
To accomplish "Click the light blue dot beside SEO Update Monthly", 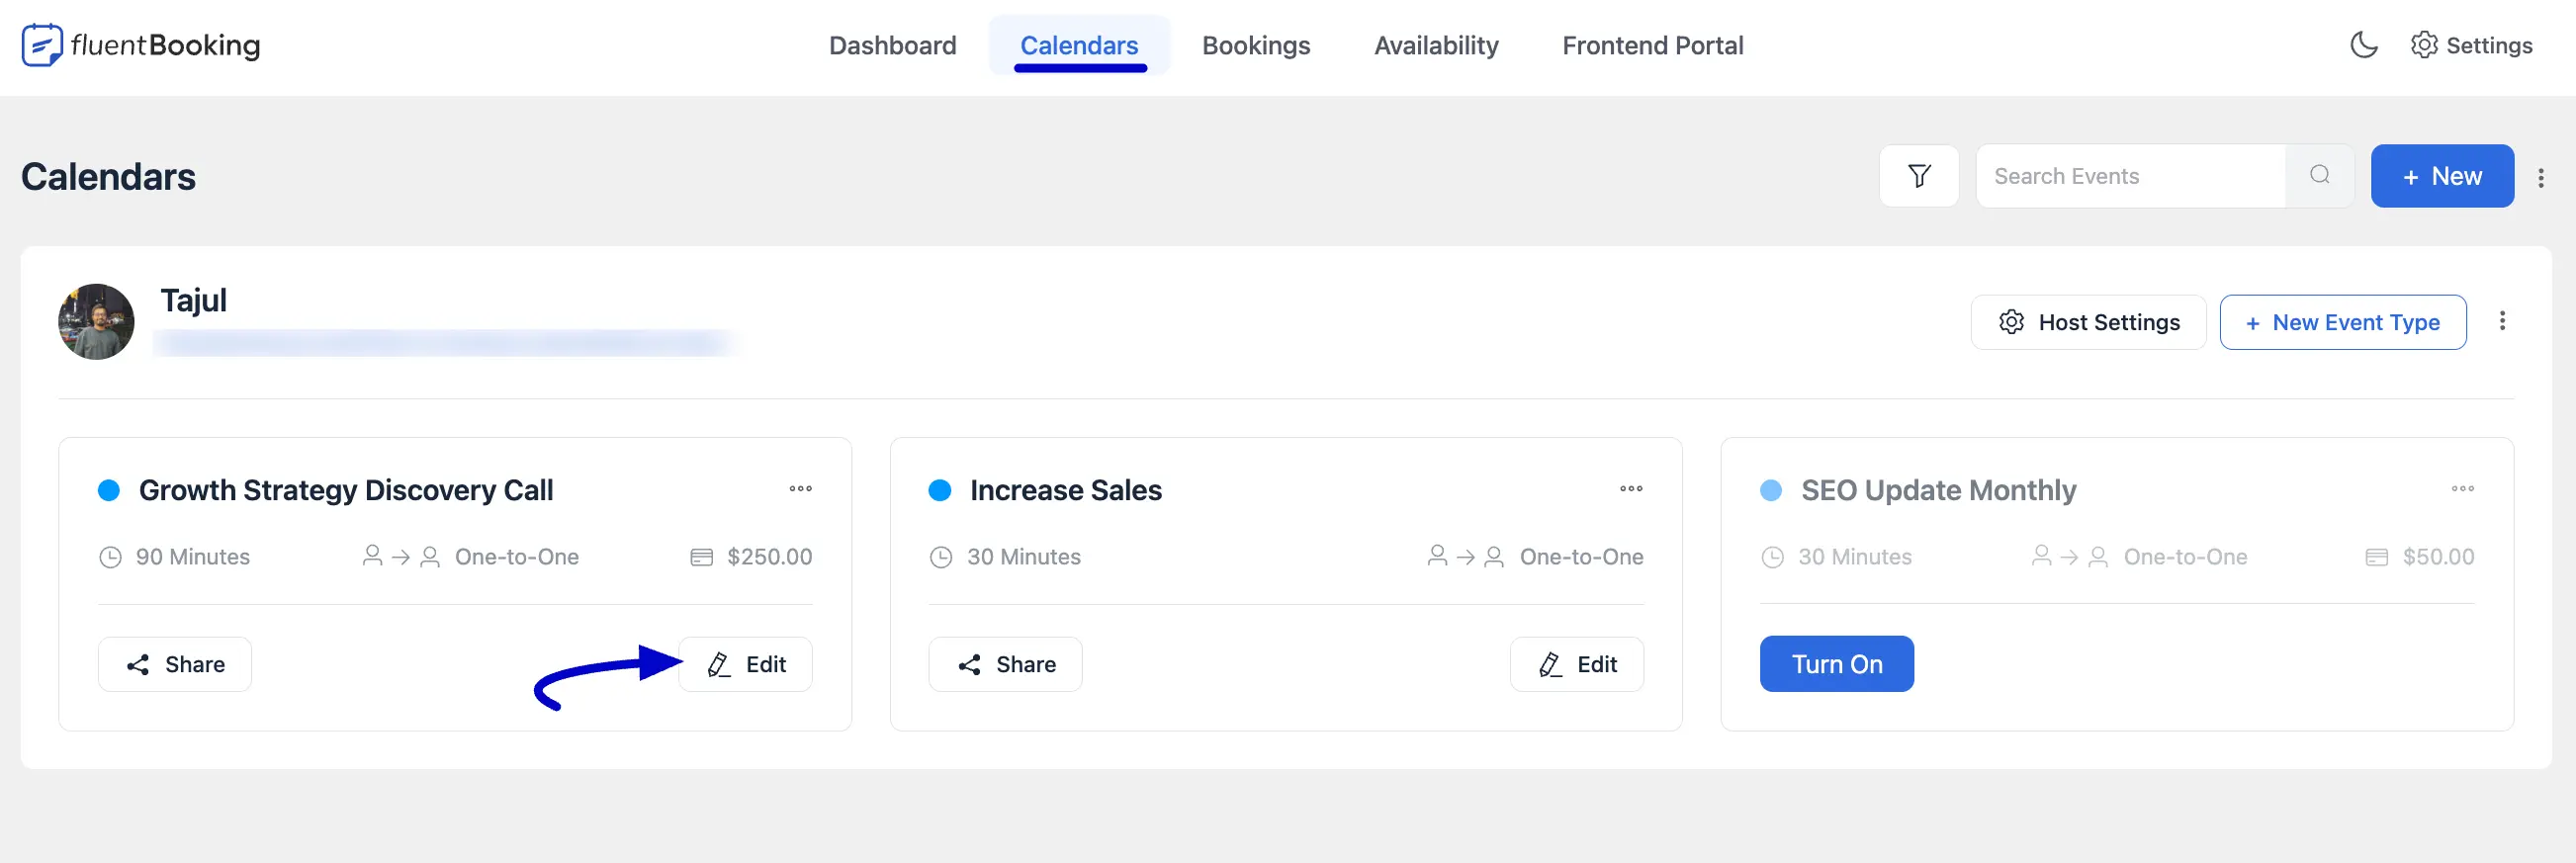I will (x=1770, y=490).
